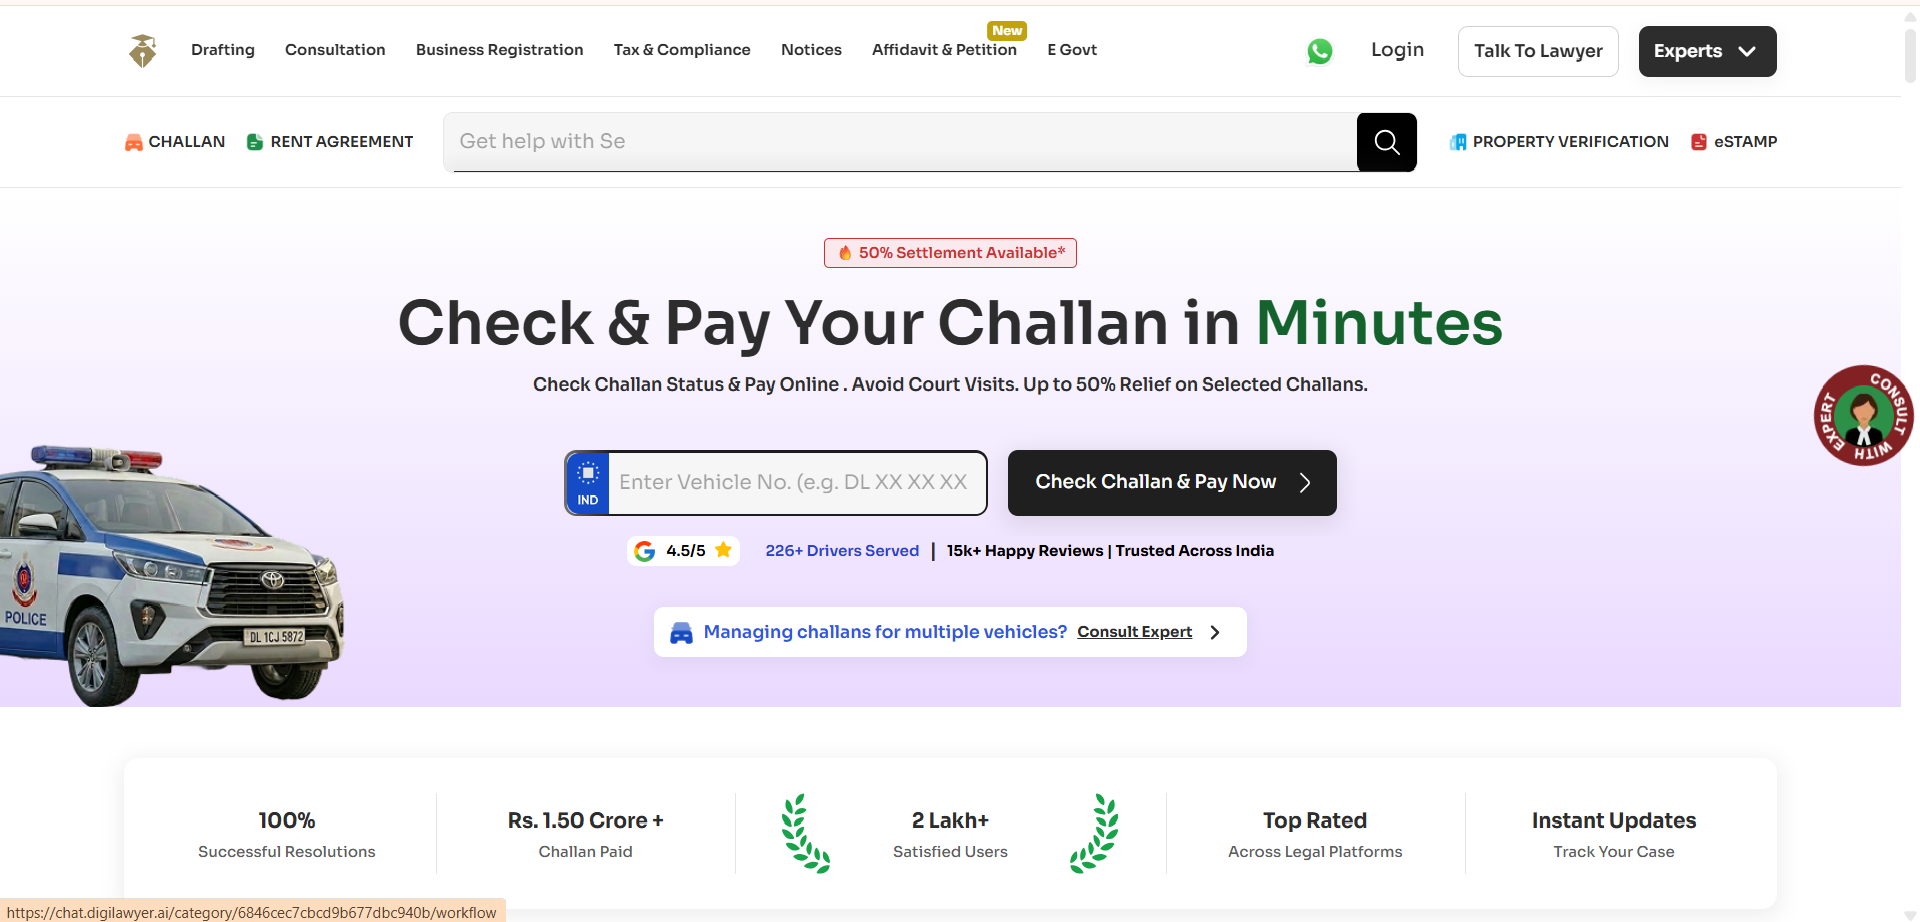This screenshot has width=1920, height=922.
Task: Open the Tax & Compliance menu
Action: click(x=682, y=50)
